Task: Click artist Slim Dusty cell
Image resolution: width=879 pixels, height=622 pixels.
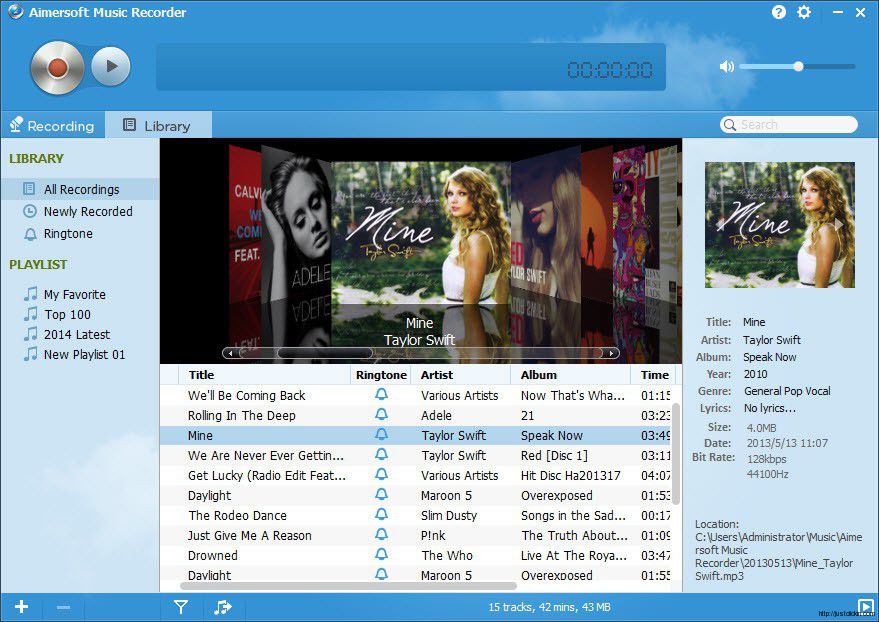Action: pyautogui.click(x=449, y=516)
